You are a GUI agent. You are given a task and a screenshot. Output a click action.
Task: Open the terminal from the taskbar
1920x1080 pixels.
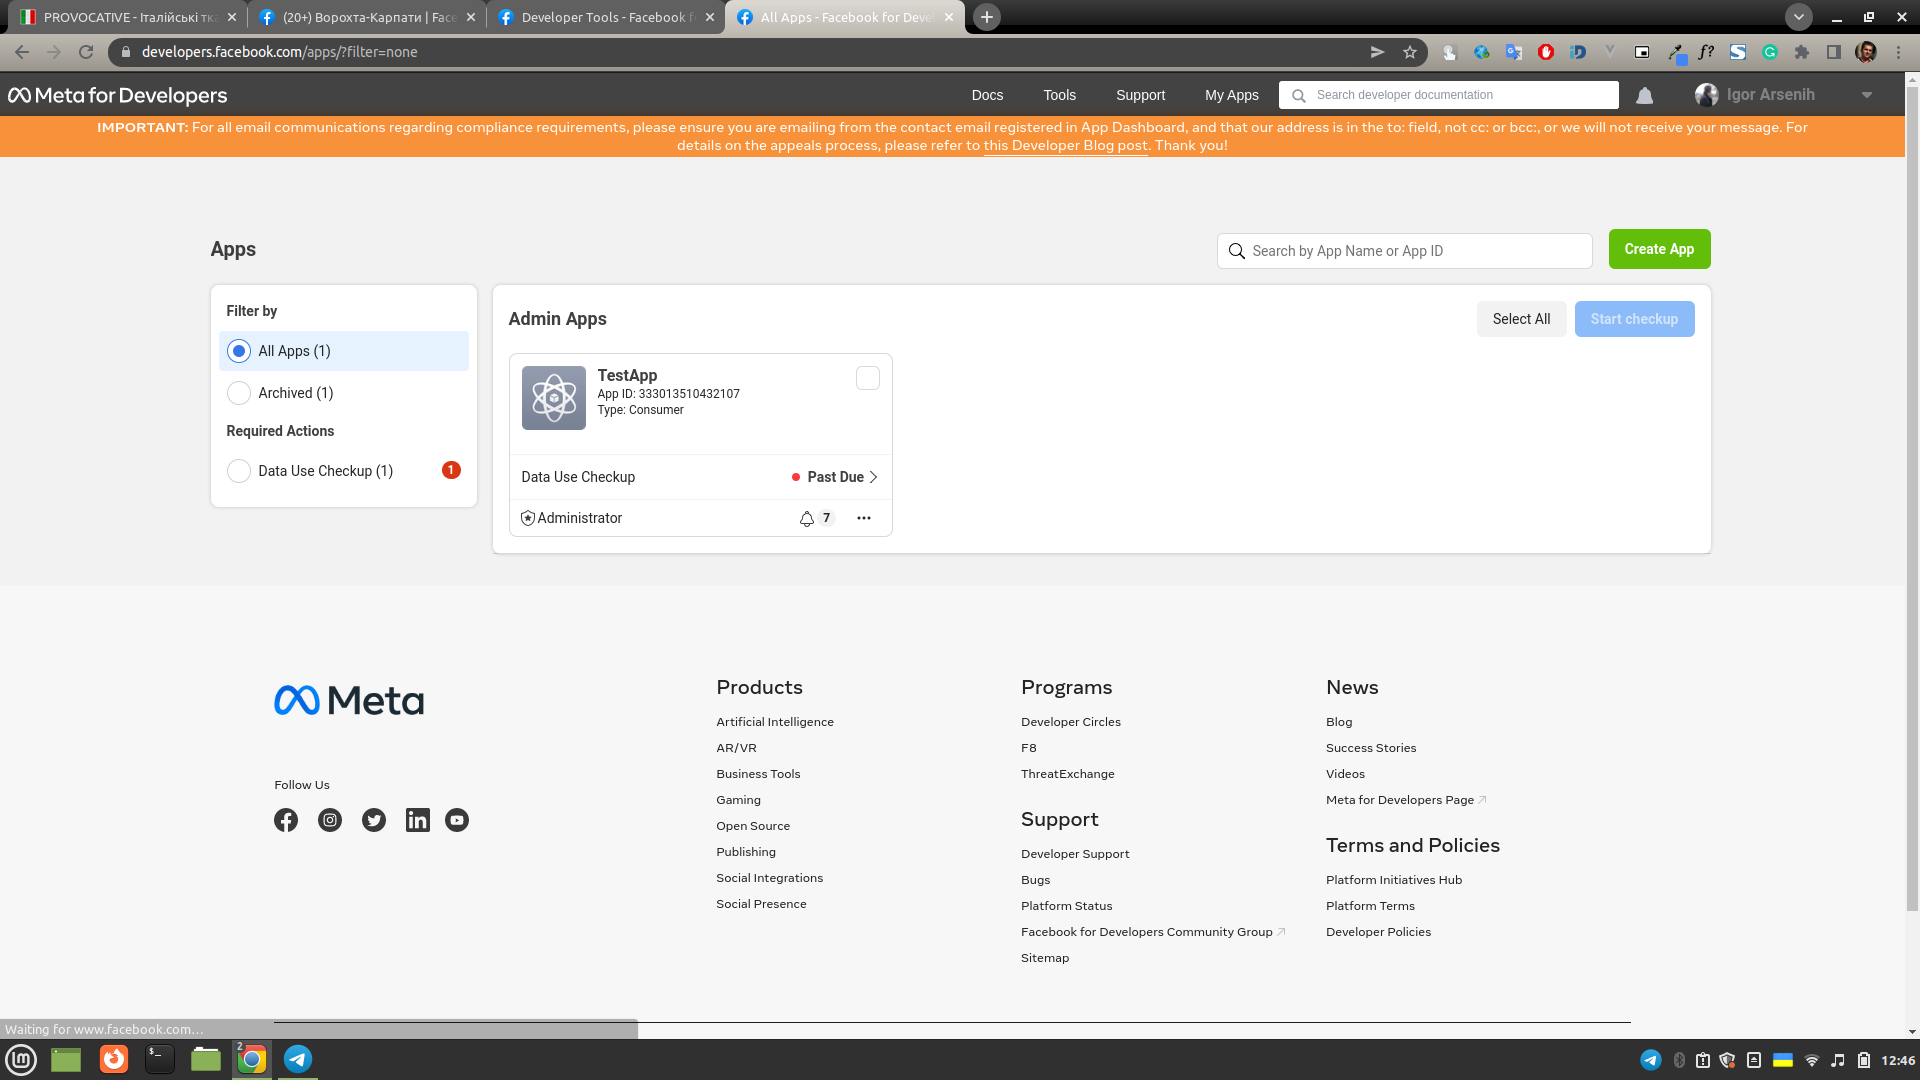[x=160, y=1059]
